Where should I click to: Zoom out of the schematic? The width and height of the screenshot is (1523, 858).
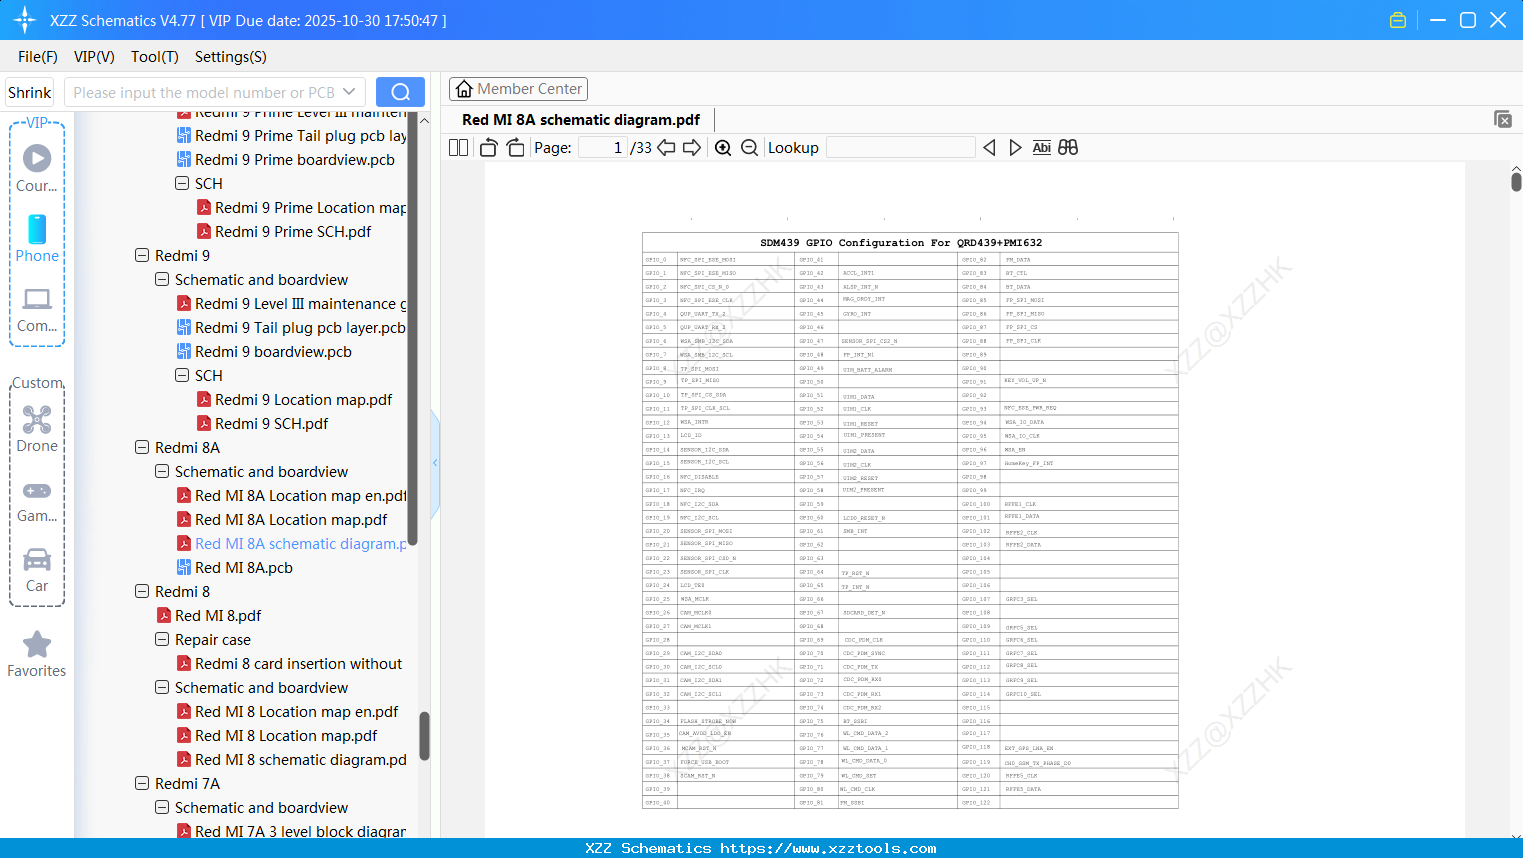[x=749, y=148]
